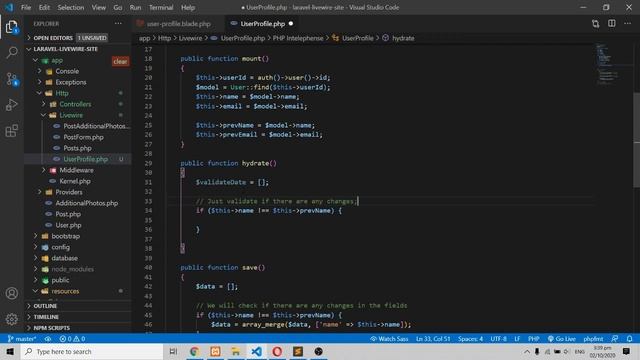640x360 pixels.
Task: Open the Terminal menu
Action: 161,7
